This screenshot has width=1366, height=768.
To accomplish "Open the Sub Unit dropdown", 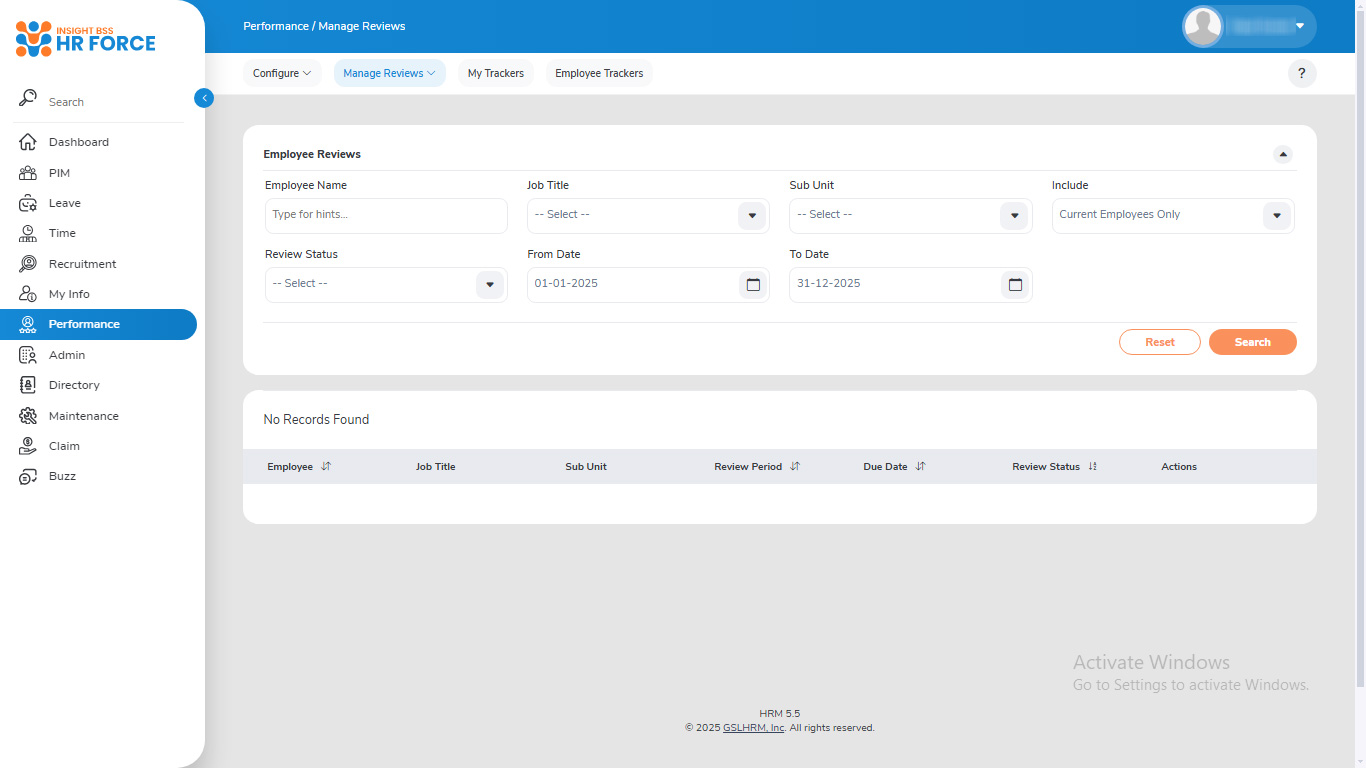I will tap(1014, 216).
